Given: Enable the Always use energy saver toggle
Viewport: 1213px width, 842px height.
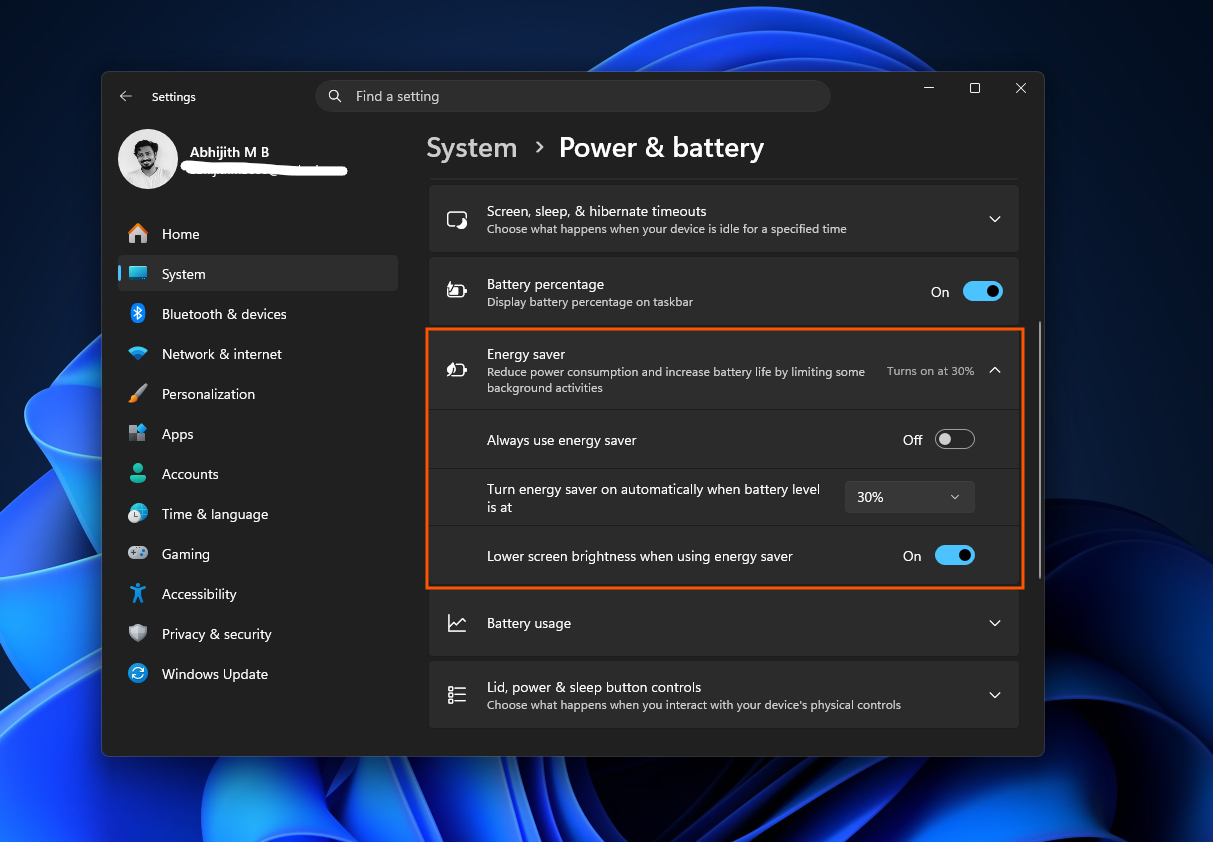Looking at the screenshot, I should tap(954, 440).
